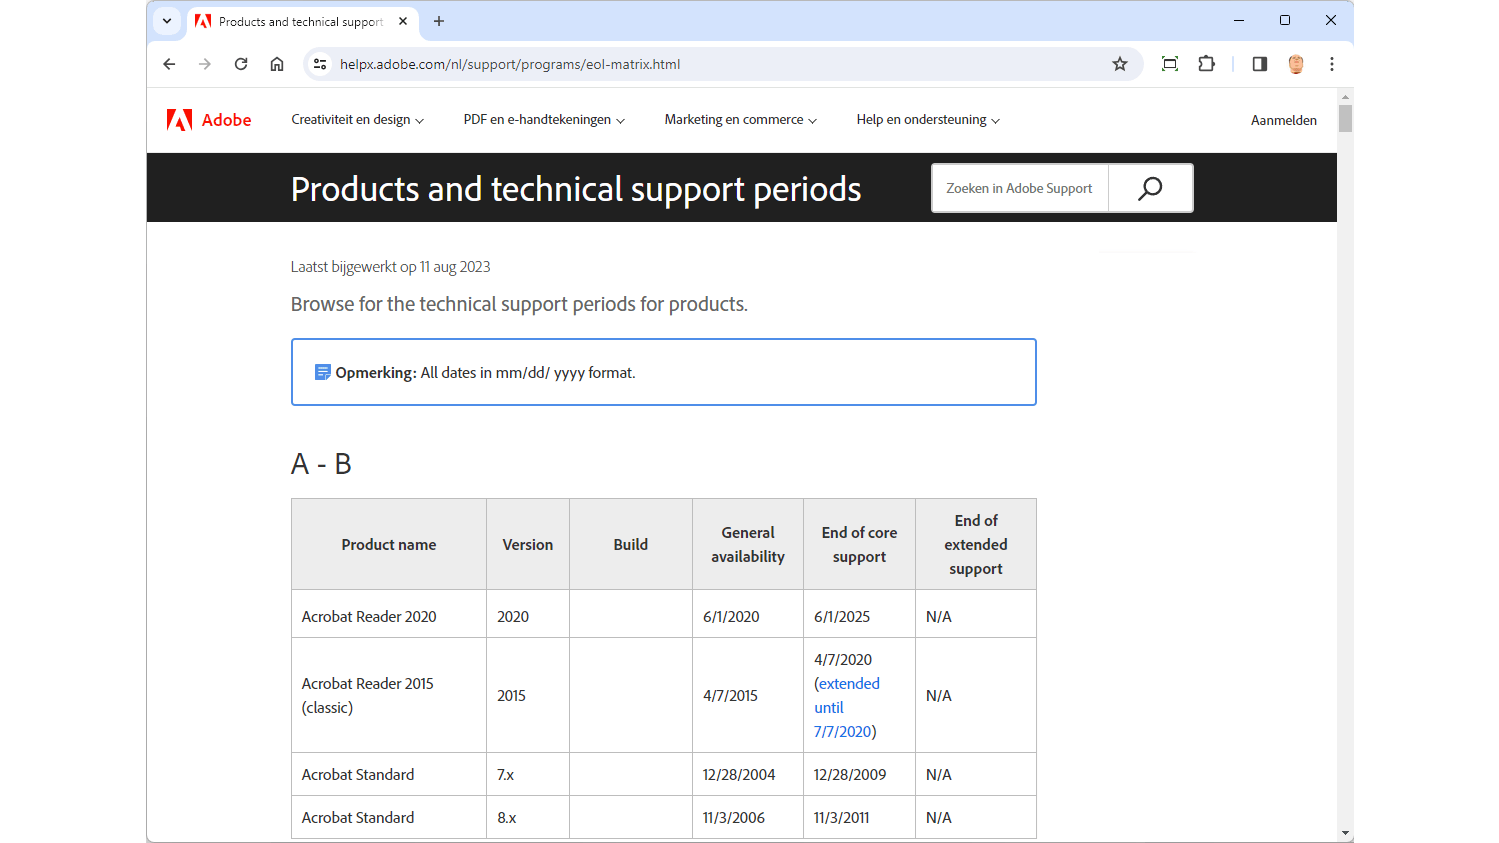Expand the Marketing en commerce menu
The height and width of the screenshot is (843, 1499).
[x=740, y=120]
